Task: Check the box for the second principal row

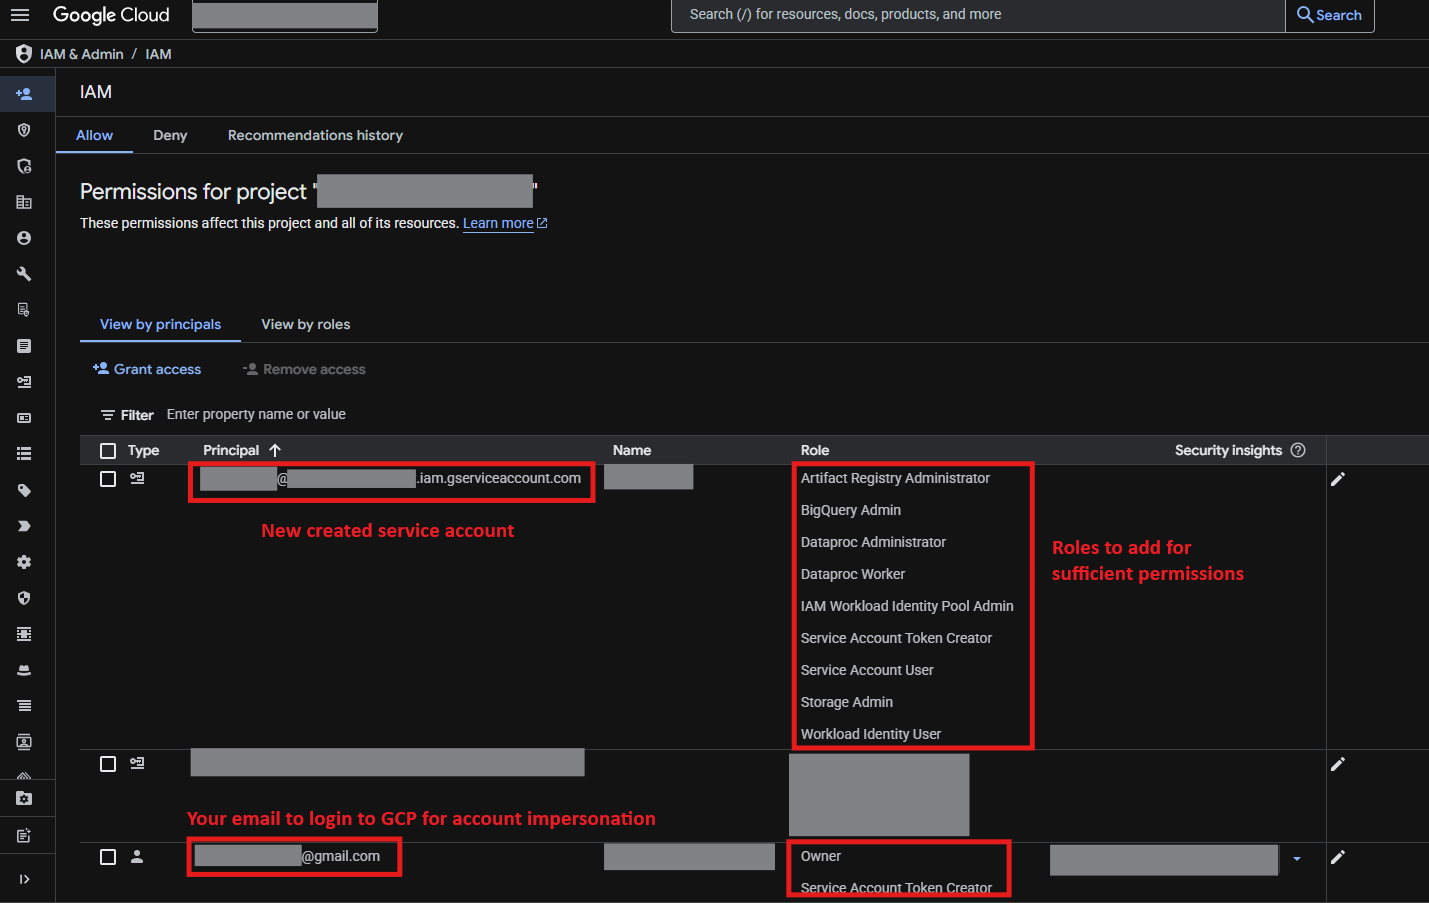Action: (x=108, y=764)
